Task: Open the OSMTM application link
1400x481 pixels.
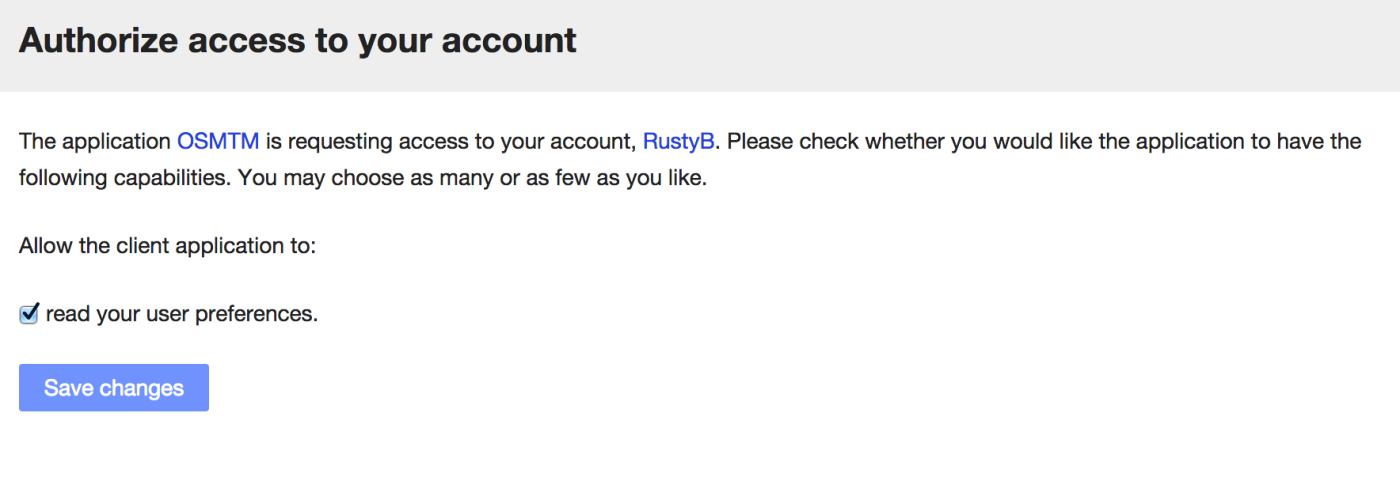Action: [x=218, y=141]
